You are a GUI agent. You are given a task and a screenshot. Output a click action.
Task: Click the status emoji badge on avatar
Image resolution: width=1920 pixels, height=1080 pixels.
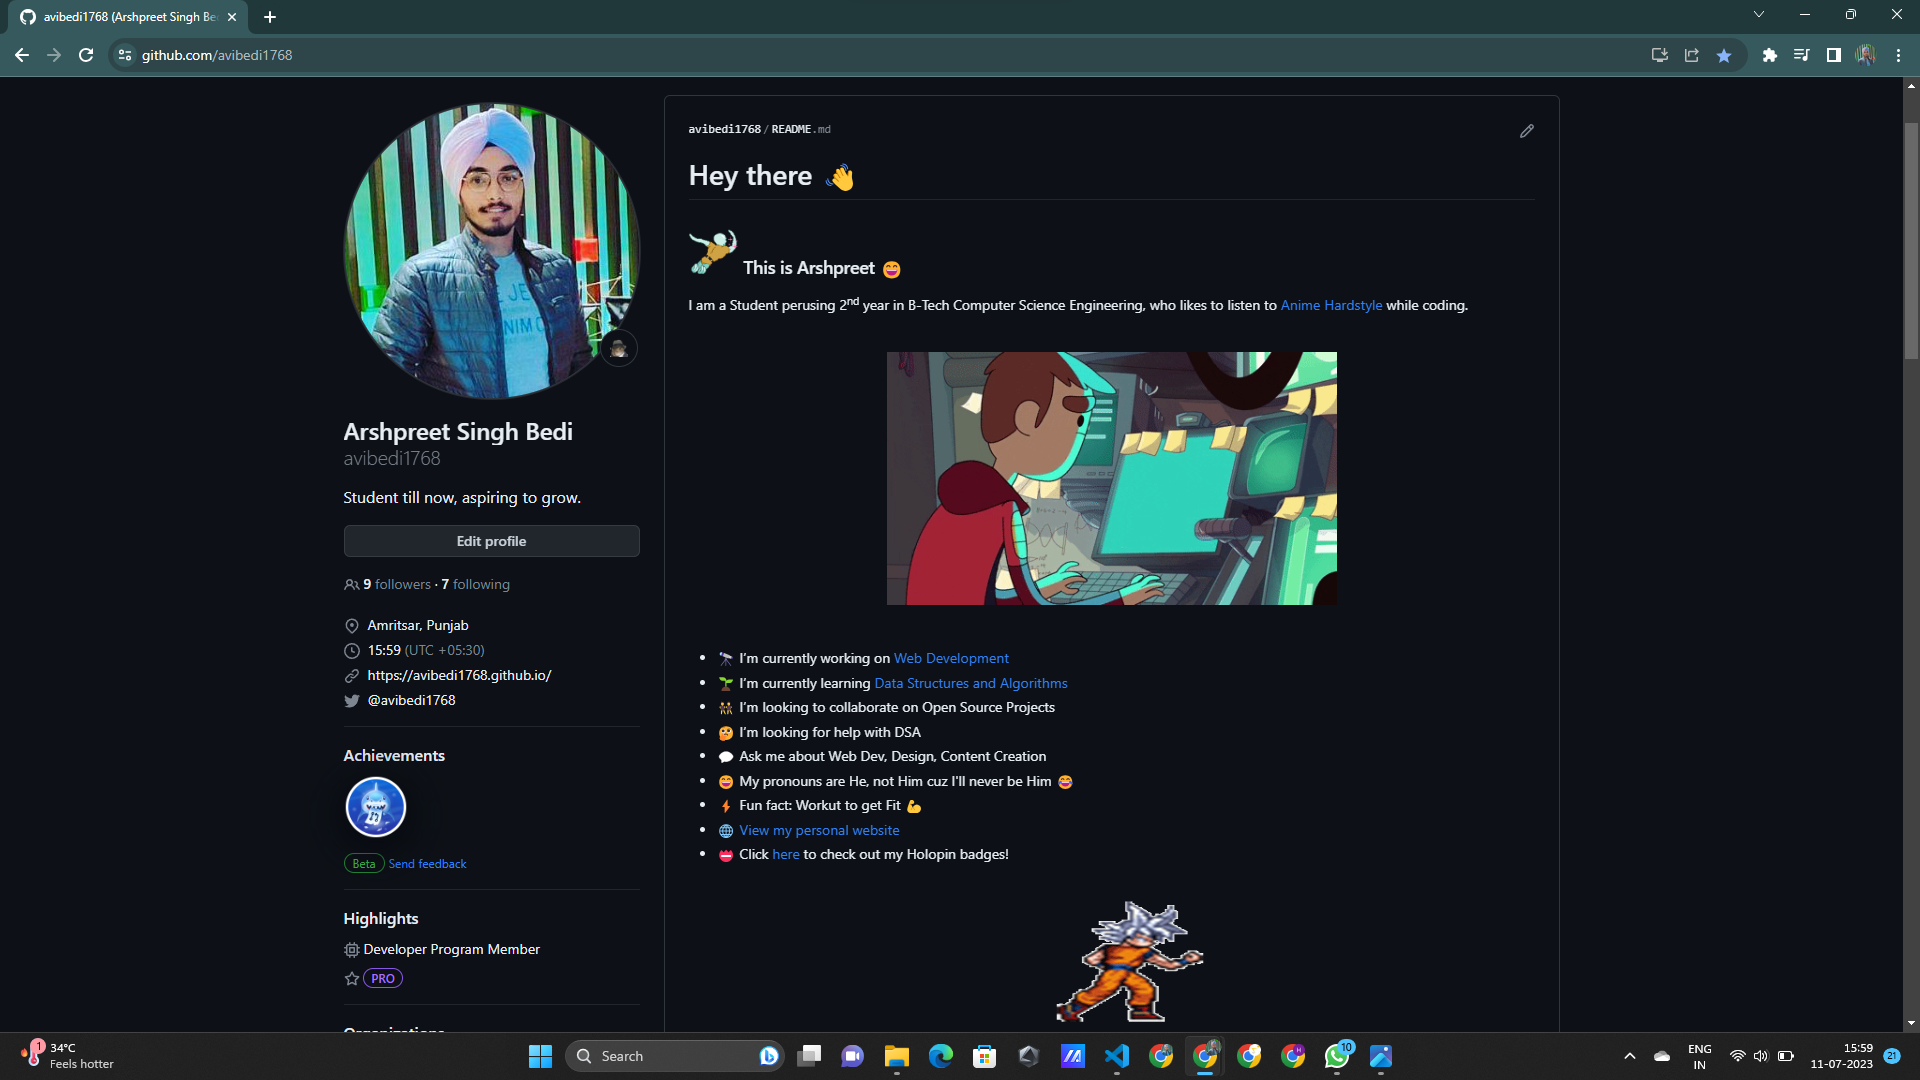(618, 348)
